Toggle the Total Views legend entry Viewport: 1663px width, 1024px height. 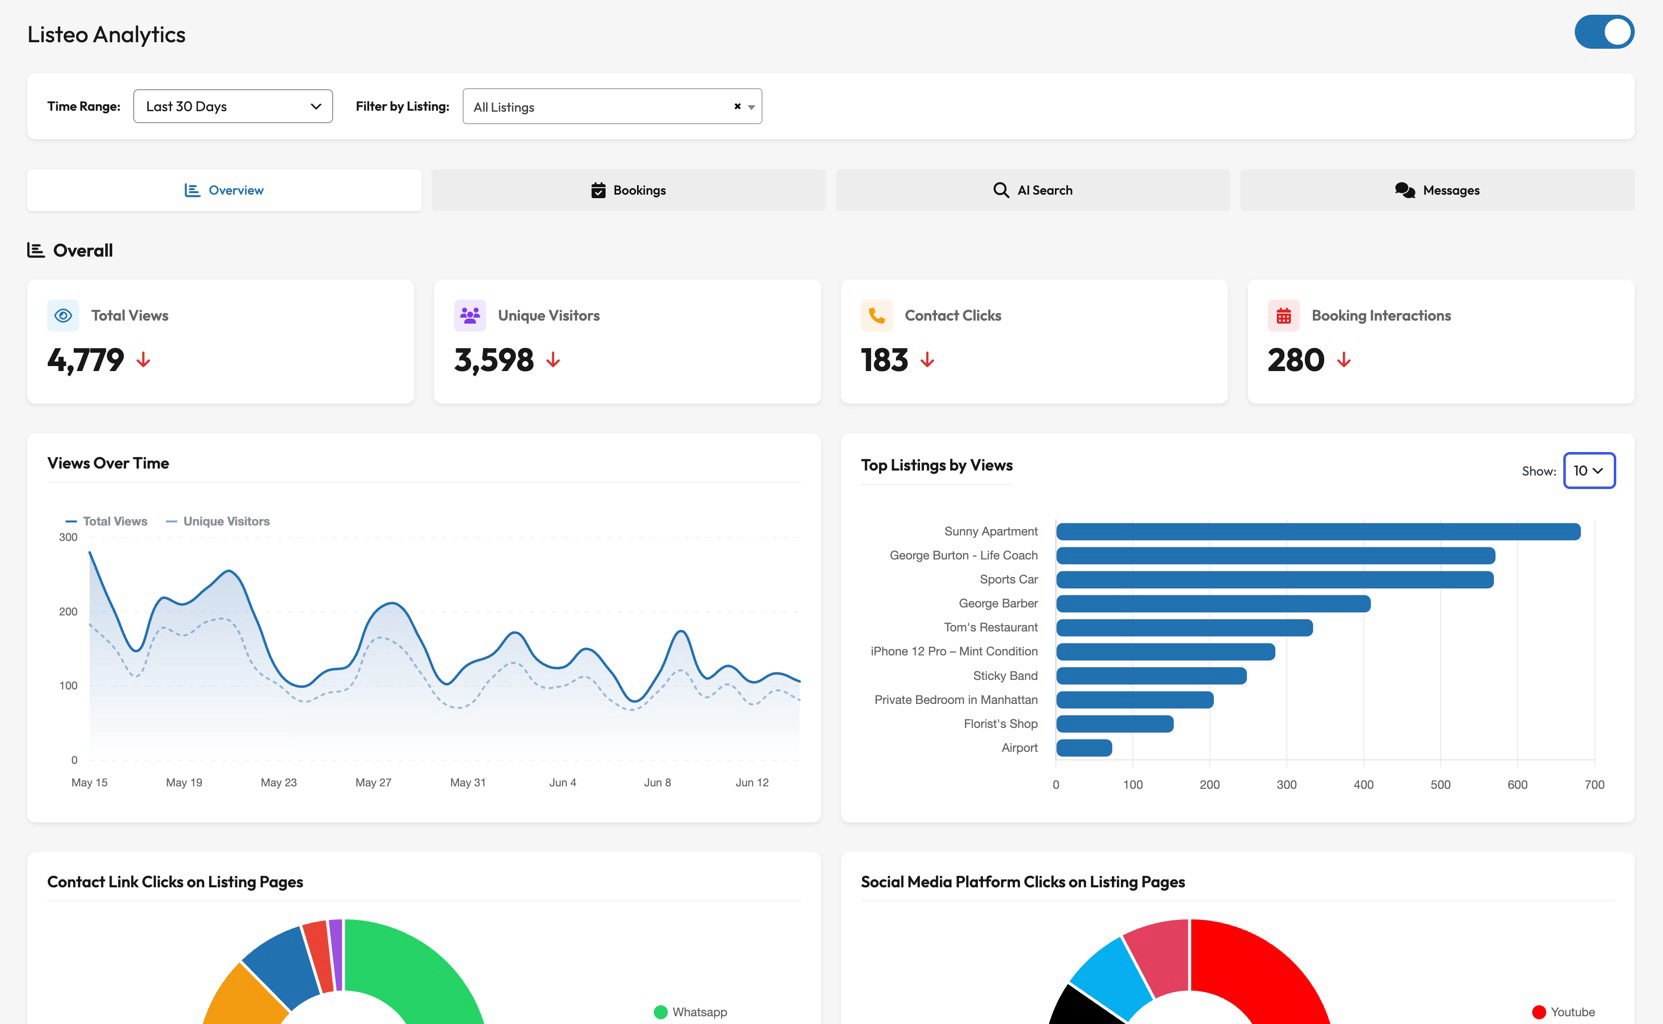coord(106,521)
